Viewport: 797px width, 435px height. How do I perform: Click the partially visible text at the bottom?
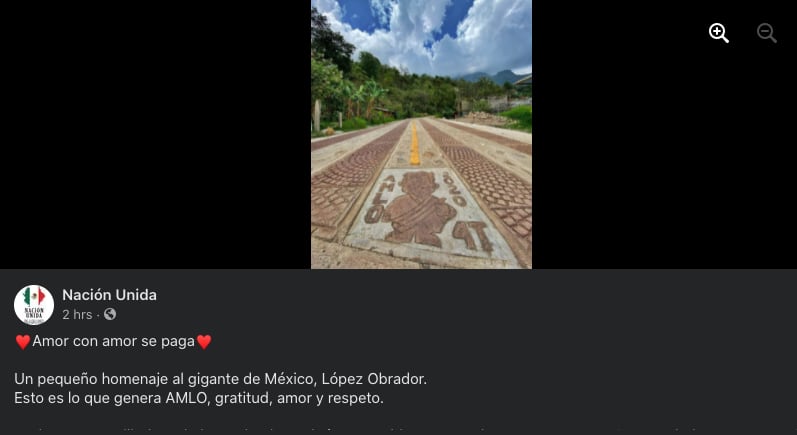coord(356,432)
